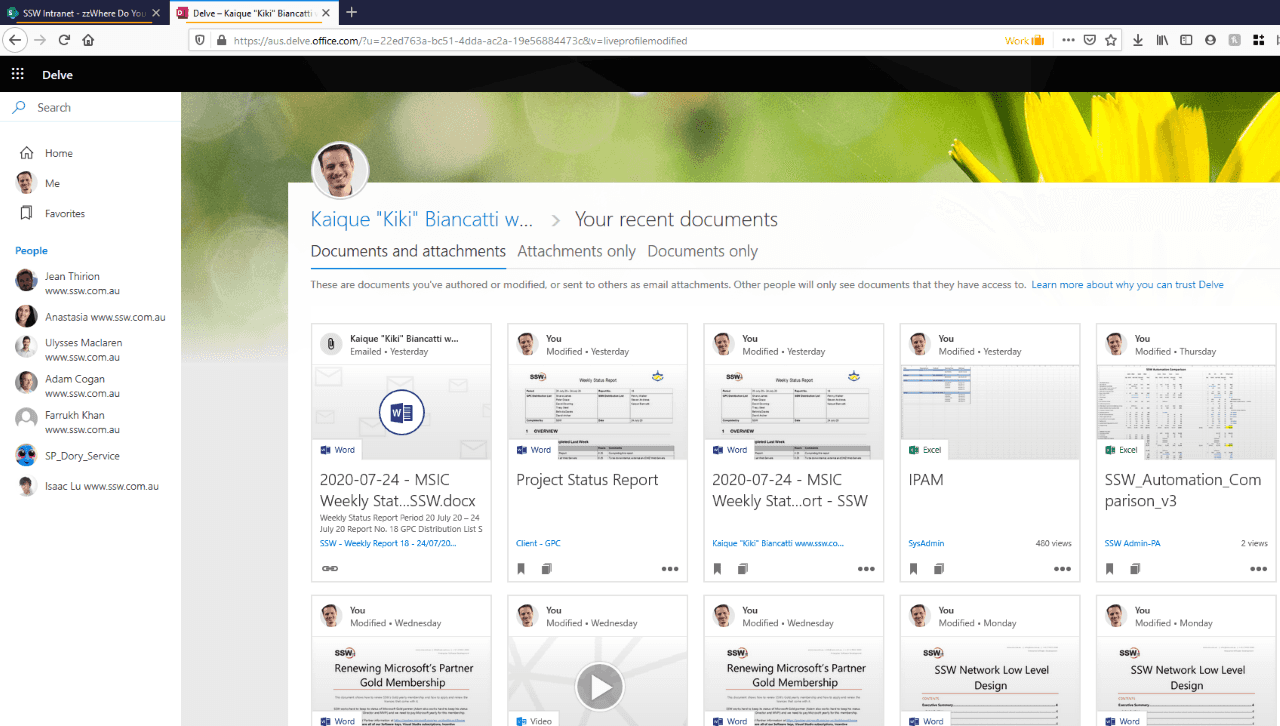Viewport: 1280px width, 726px height.
Task: Open more options on Project Status Report
Action: coord(670,569)
